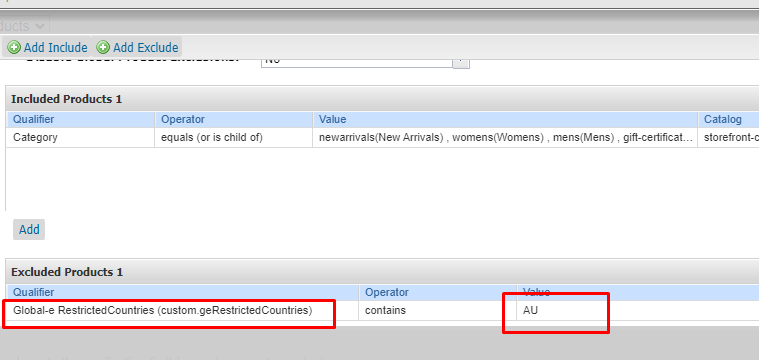Click the Catalog column header
The height and width of the screenshot is (360, 759).
[x=729, y=119]
